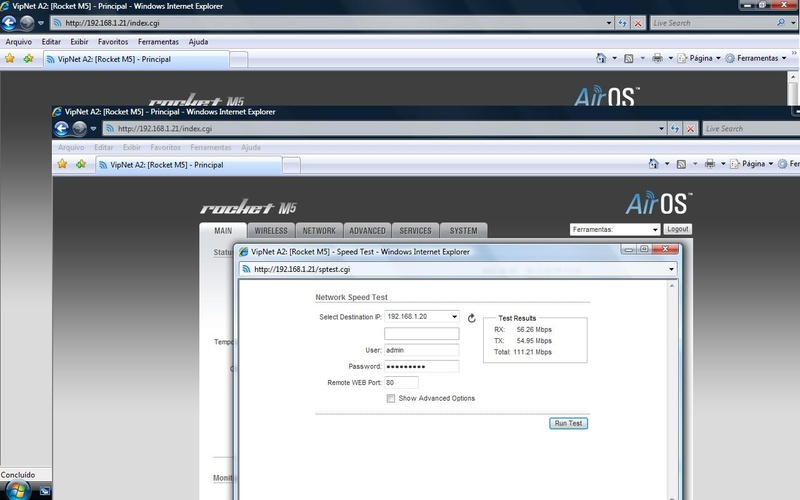Click Logout button on AirOS page
The image size is (800, 500).
(678, 229)
